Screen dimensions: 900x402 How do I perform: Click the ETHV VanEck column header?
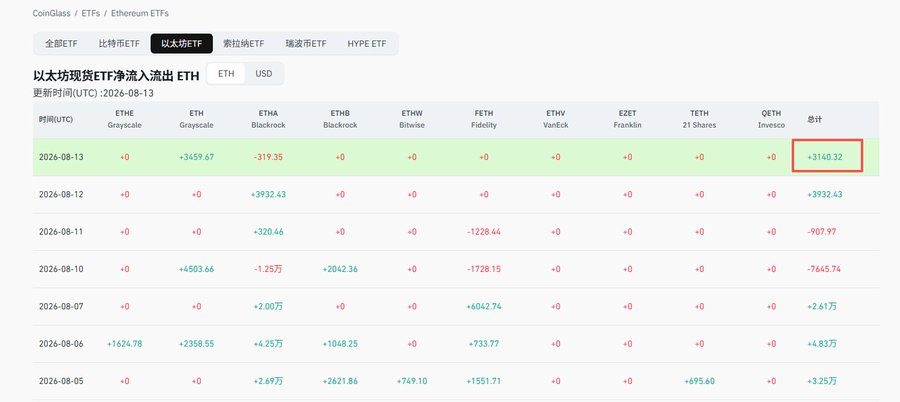coord(556,119)
